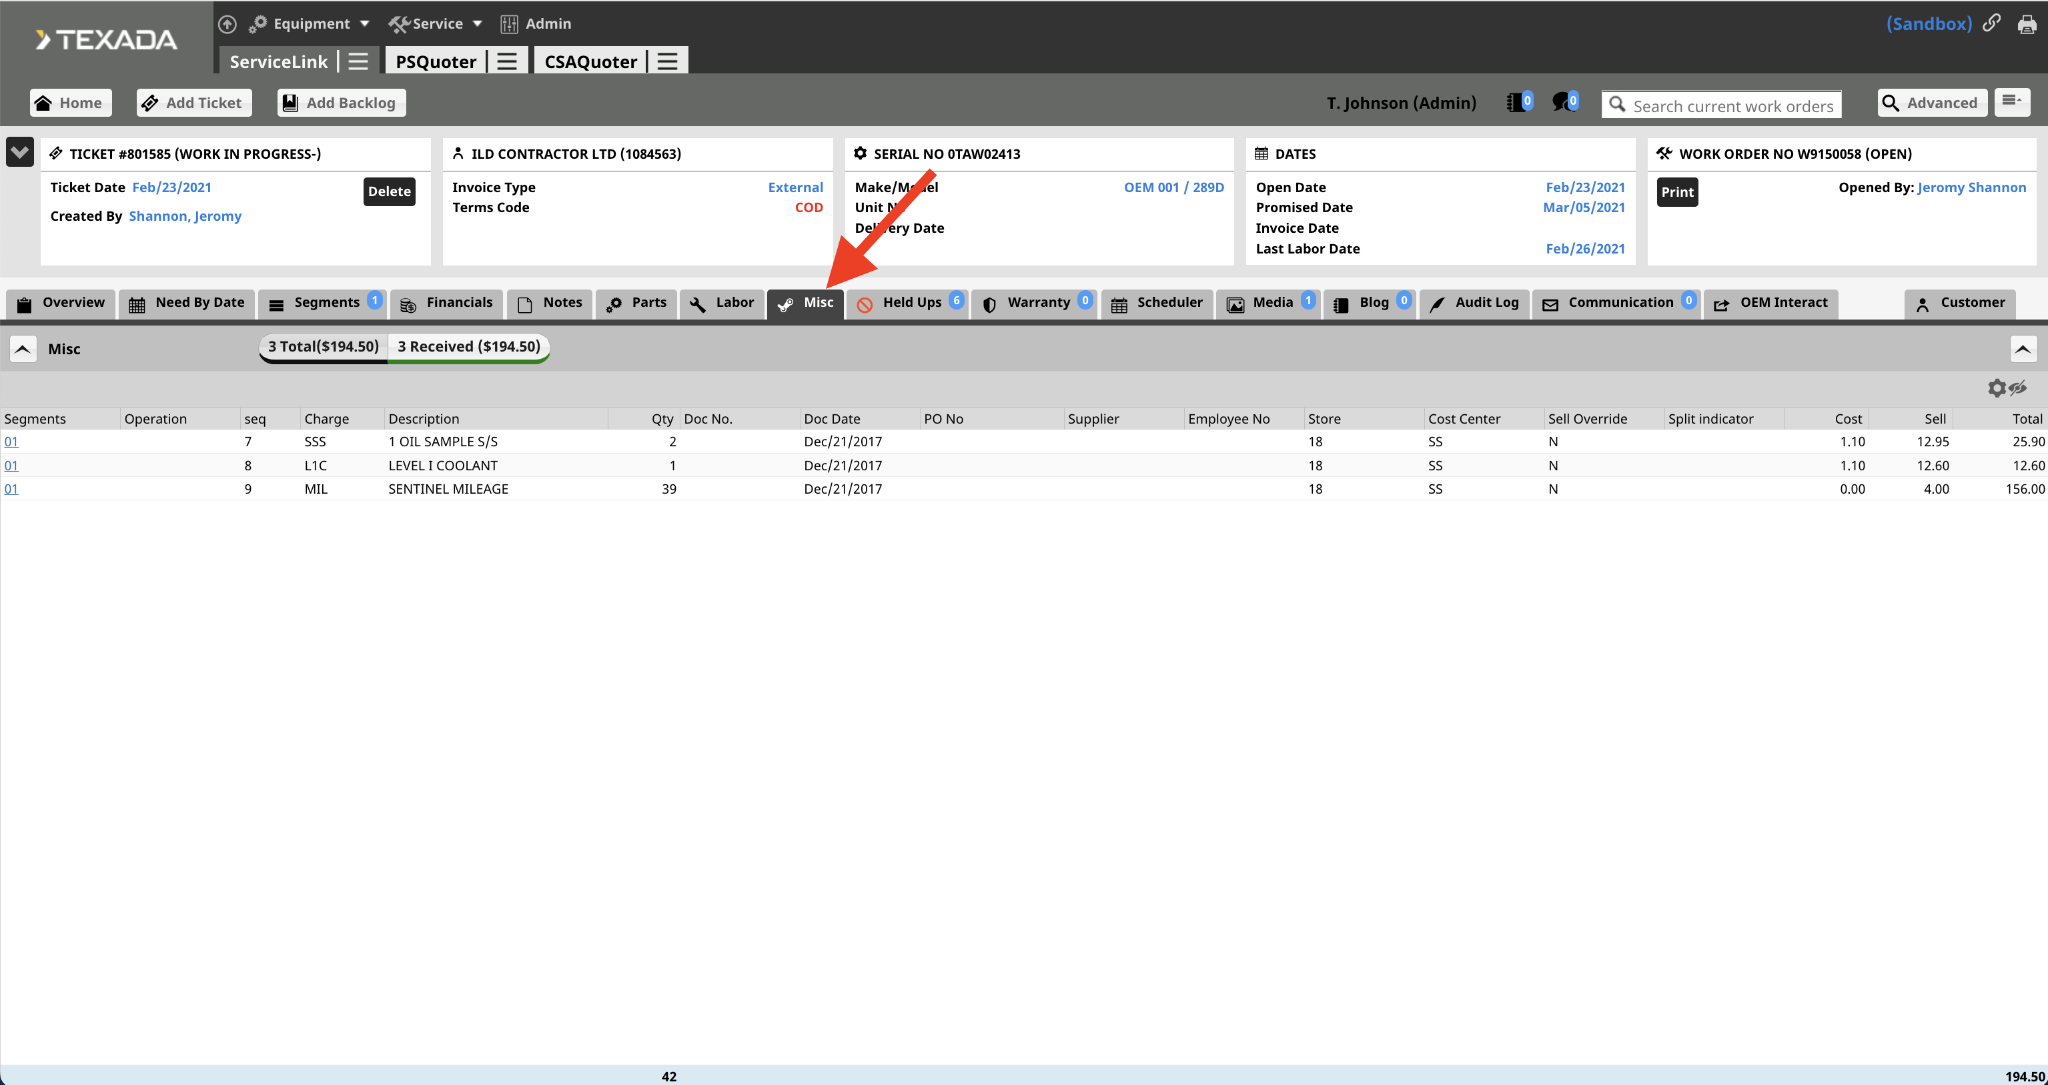Open segment 01 link for LEVEL I COOLANT row
Viewport: 2048px width, 1085px height.
coord(11,466)
